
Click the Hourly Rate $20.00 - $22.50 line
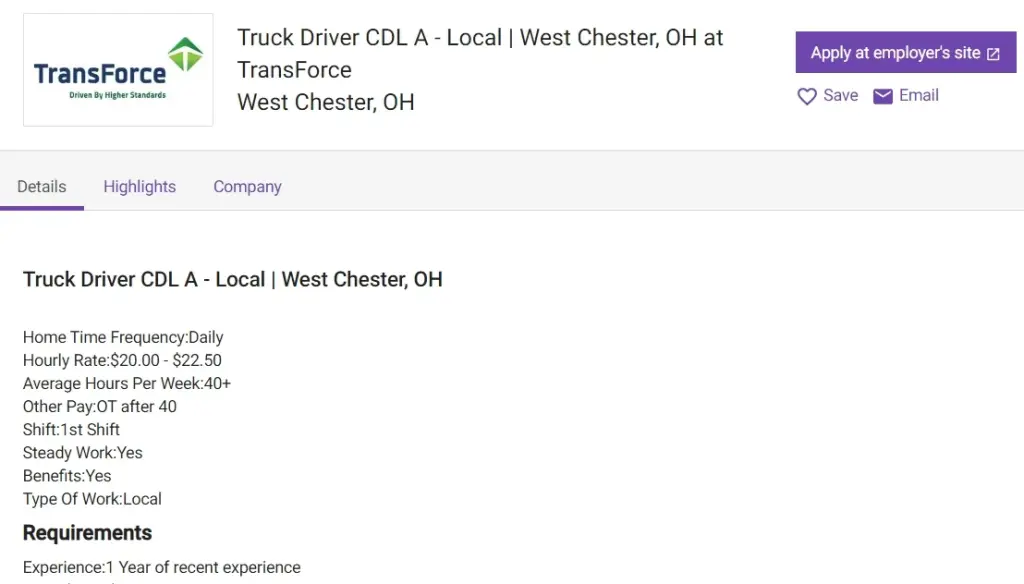[122, 360]
